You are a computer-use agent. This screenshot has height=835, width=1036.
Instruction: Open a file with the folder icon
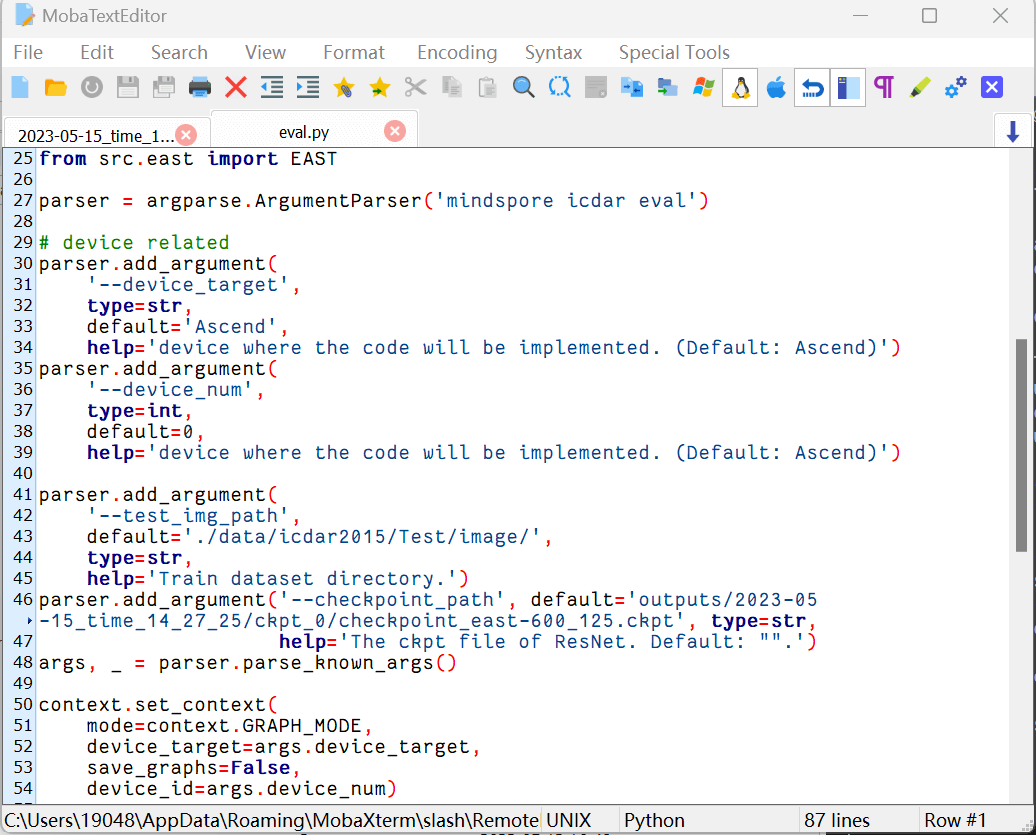[56, 87]
